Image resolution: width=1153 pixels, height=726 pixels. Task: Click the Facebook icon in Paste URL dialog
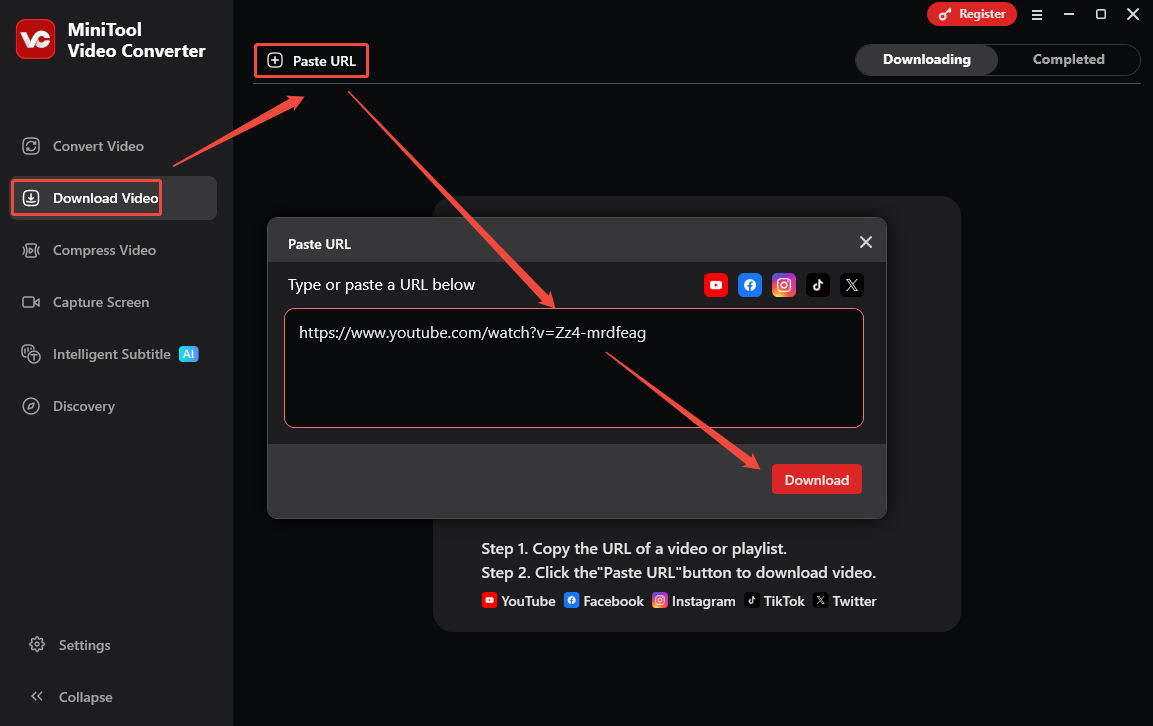click(750, 285)
